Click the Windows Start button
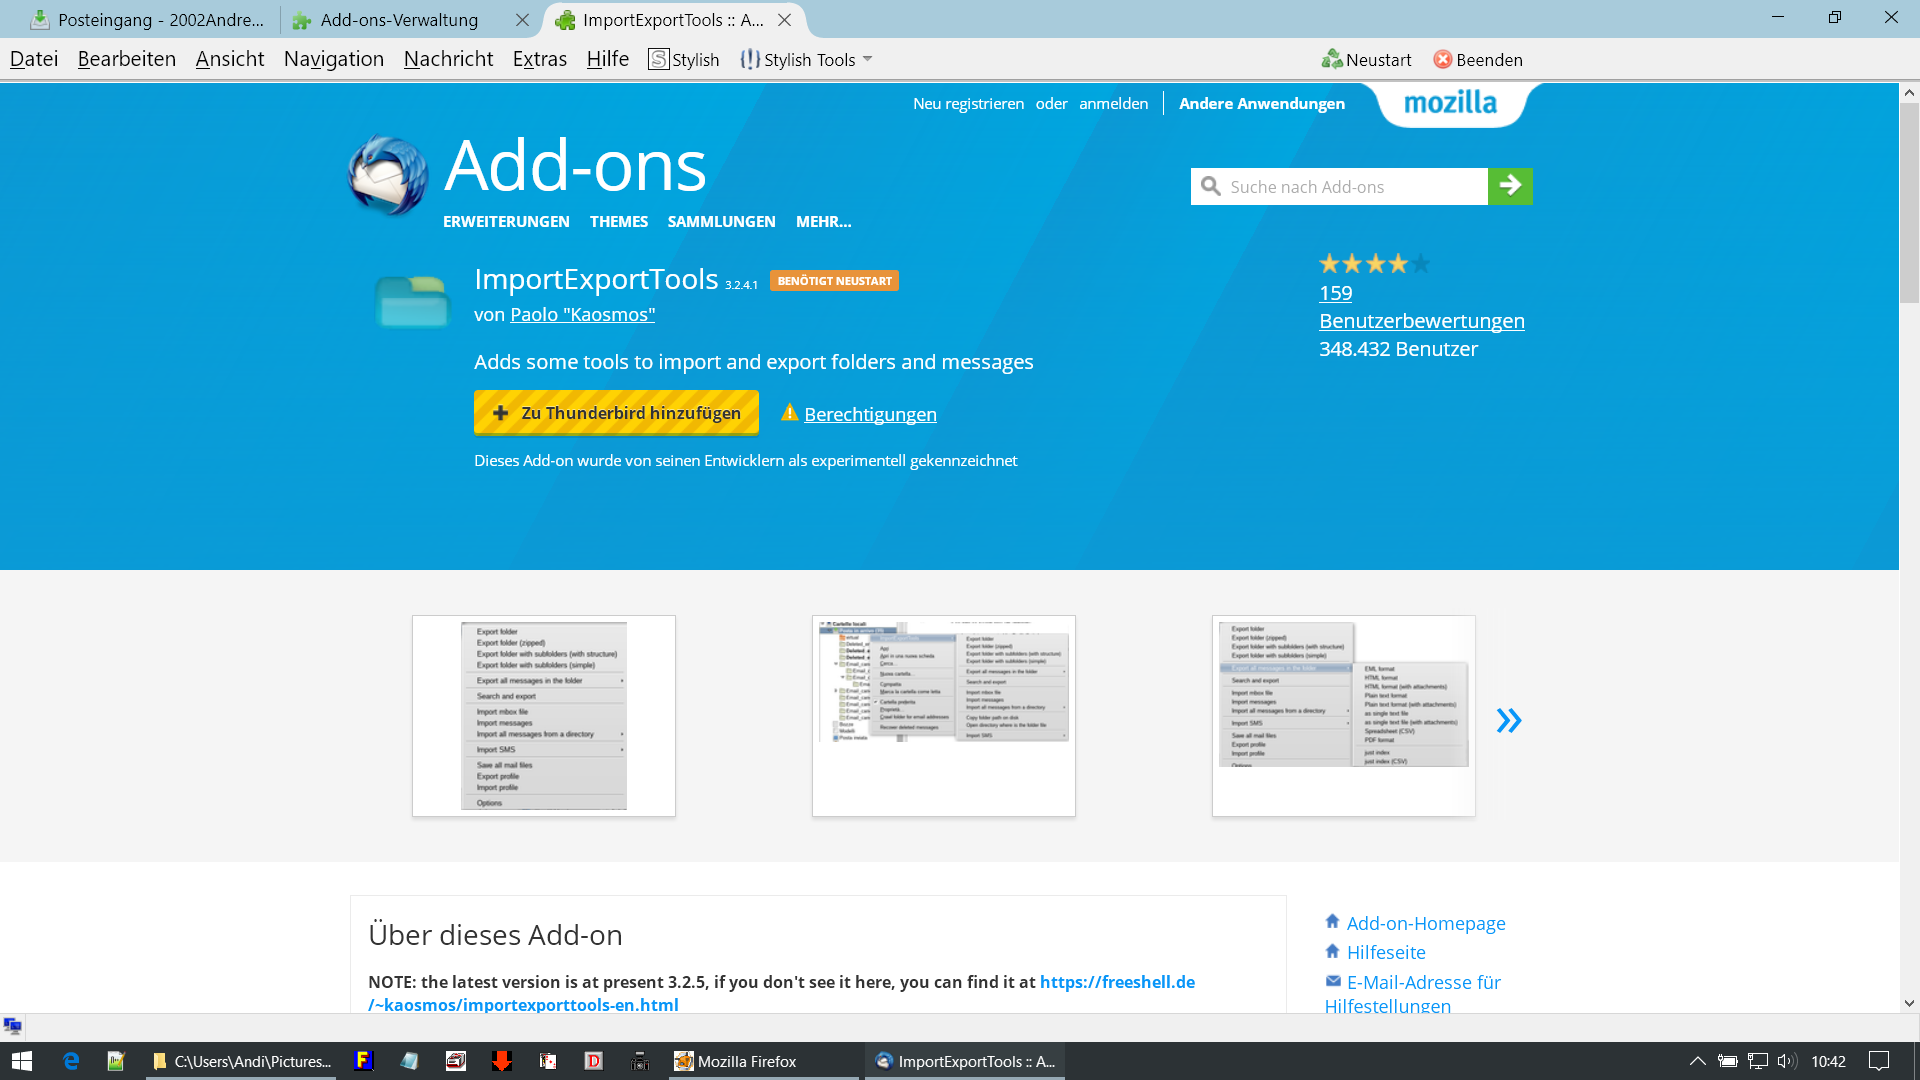Image resolution: width=1920 pixels, height=1080 pixels. pos(22,1061)
